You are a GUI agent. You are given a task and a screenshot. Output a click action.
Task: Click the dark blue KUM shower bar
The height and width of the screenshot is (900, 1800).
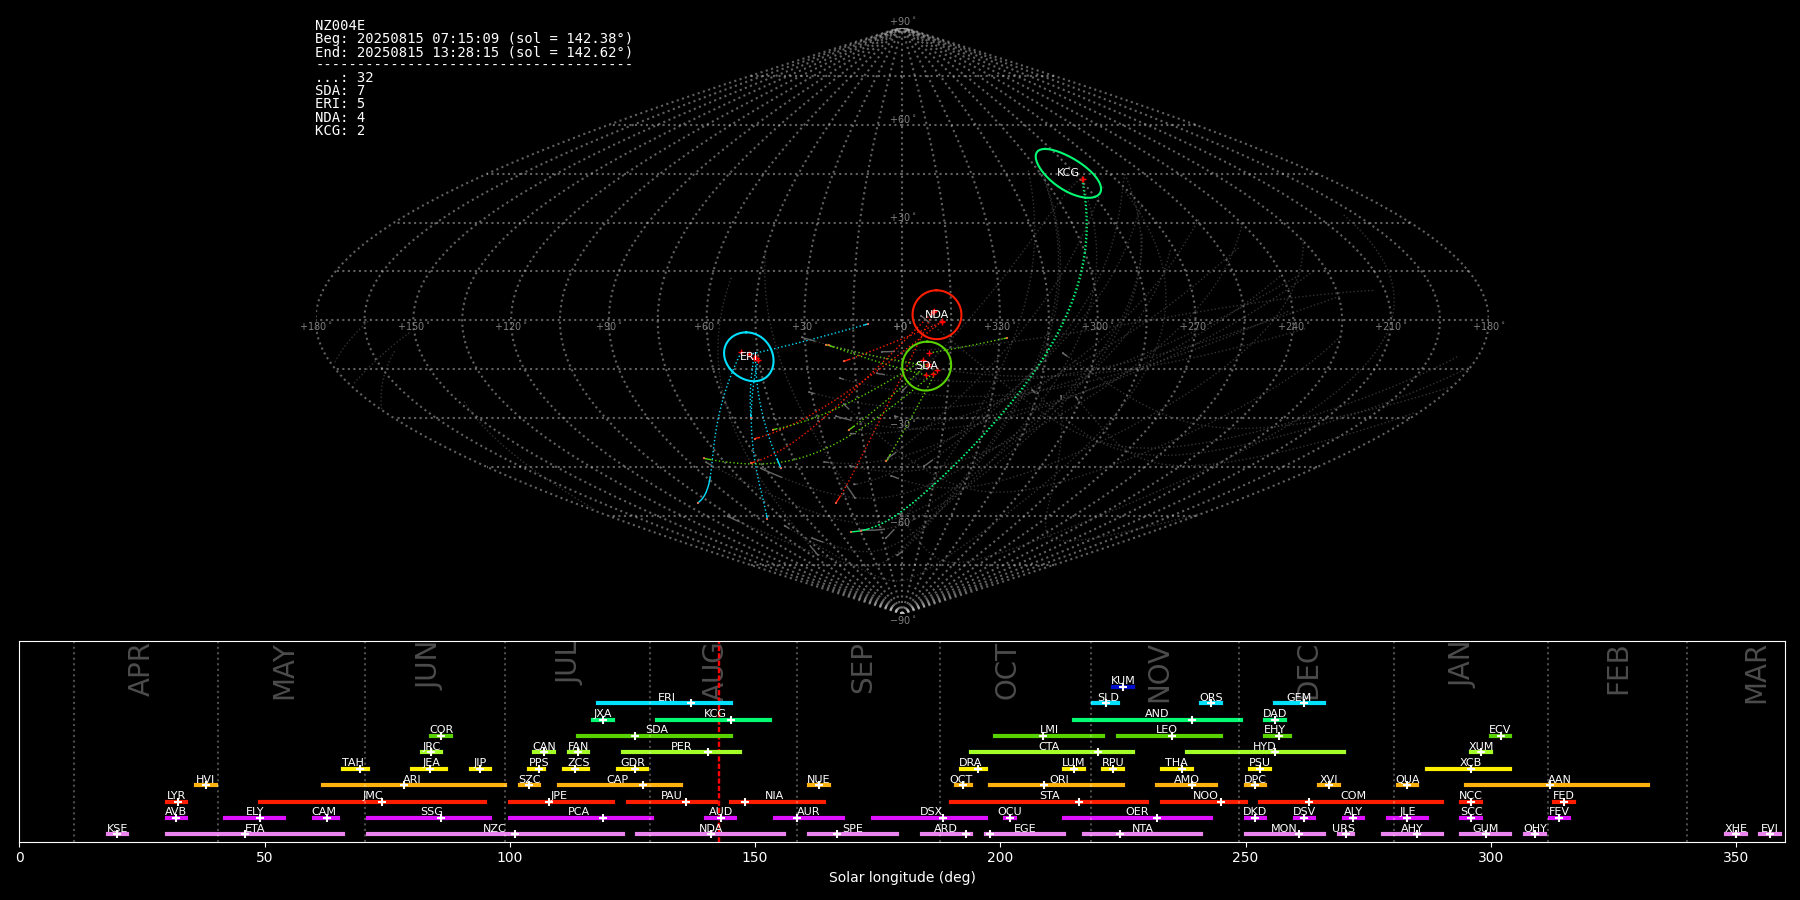[1123, 687]
